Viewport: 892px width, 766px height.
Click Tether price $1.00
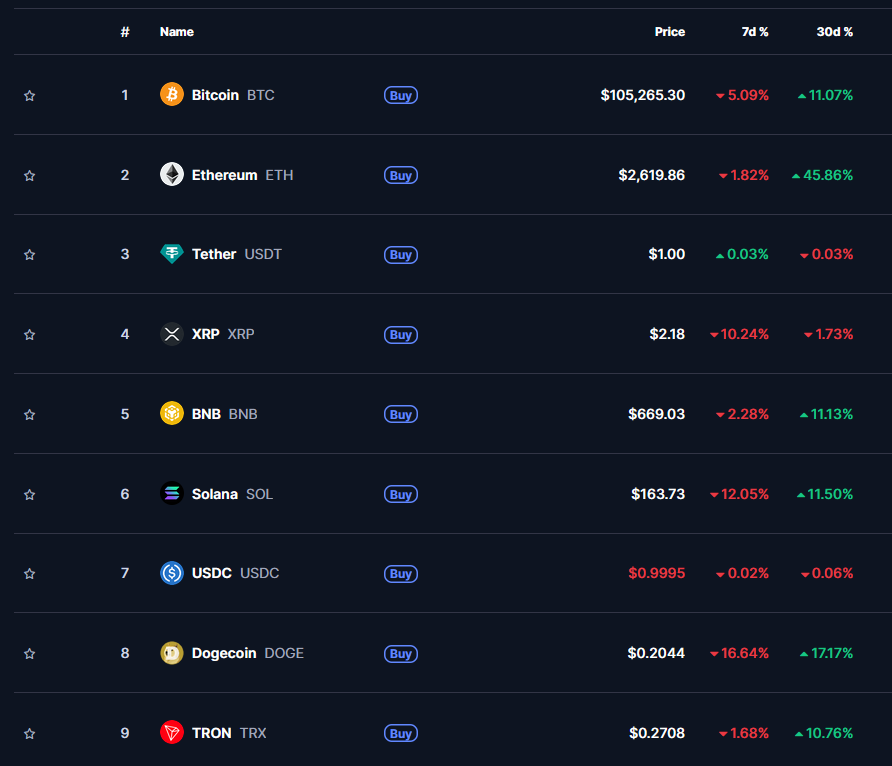point(667,254)
